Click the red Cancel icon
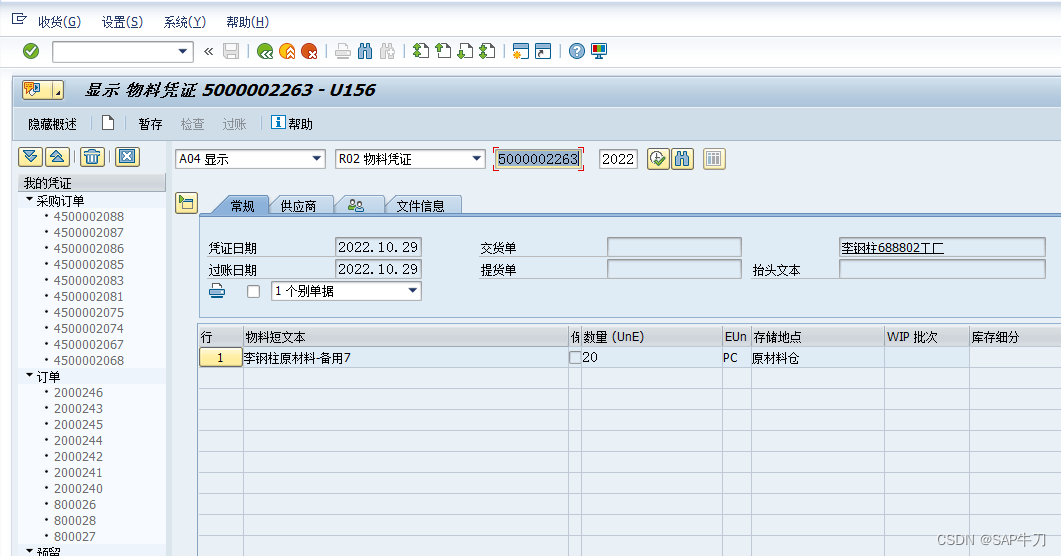The height and width of the screenshot is (556, 1061). click(x=309, y=51)
